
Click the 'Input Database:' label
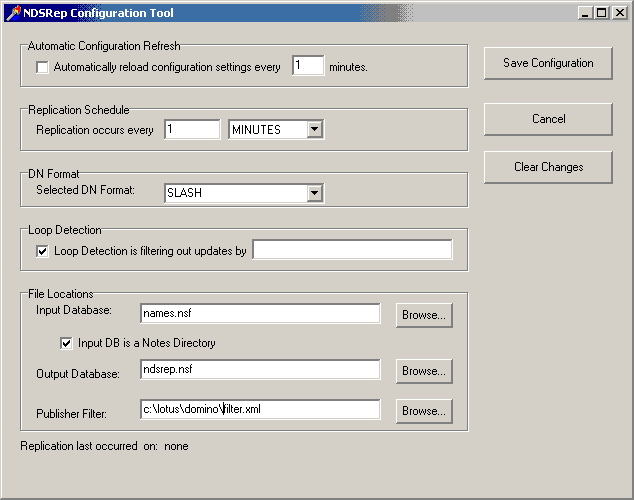coord(74,310)
